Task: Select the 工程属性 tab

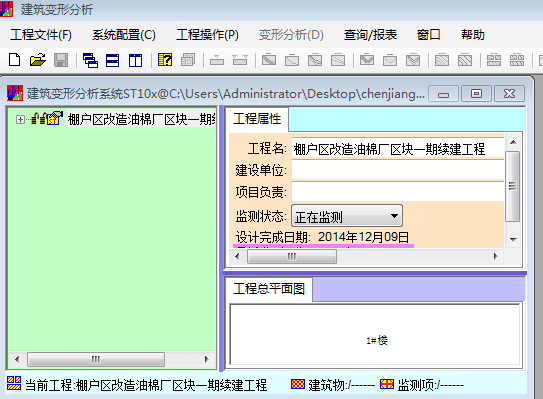Action: (257, 119)
